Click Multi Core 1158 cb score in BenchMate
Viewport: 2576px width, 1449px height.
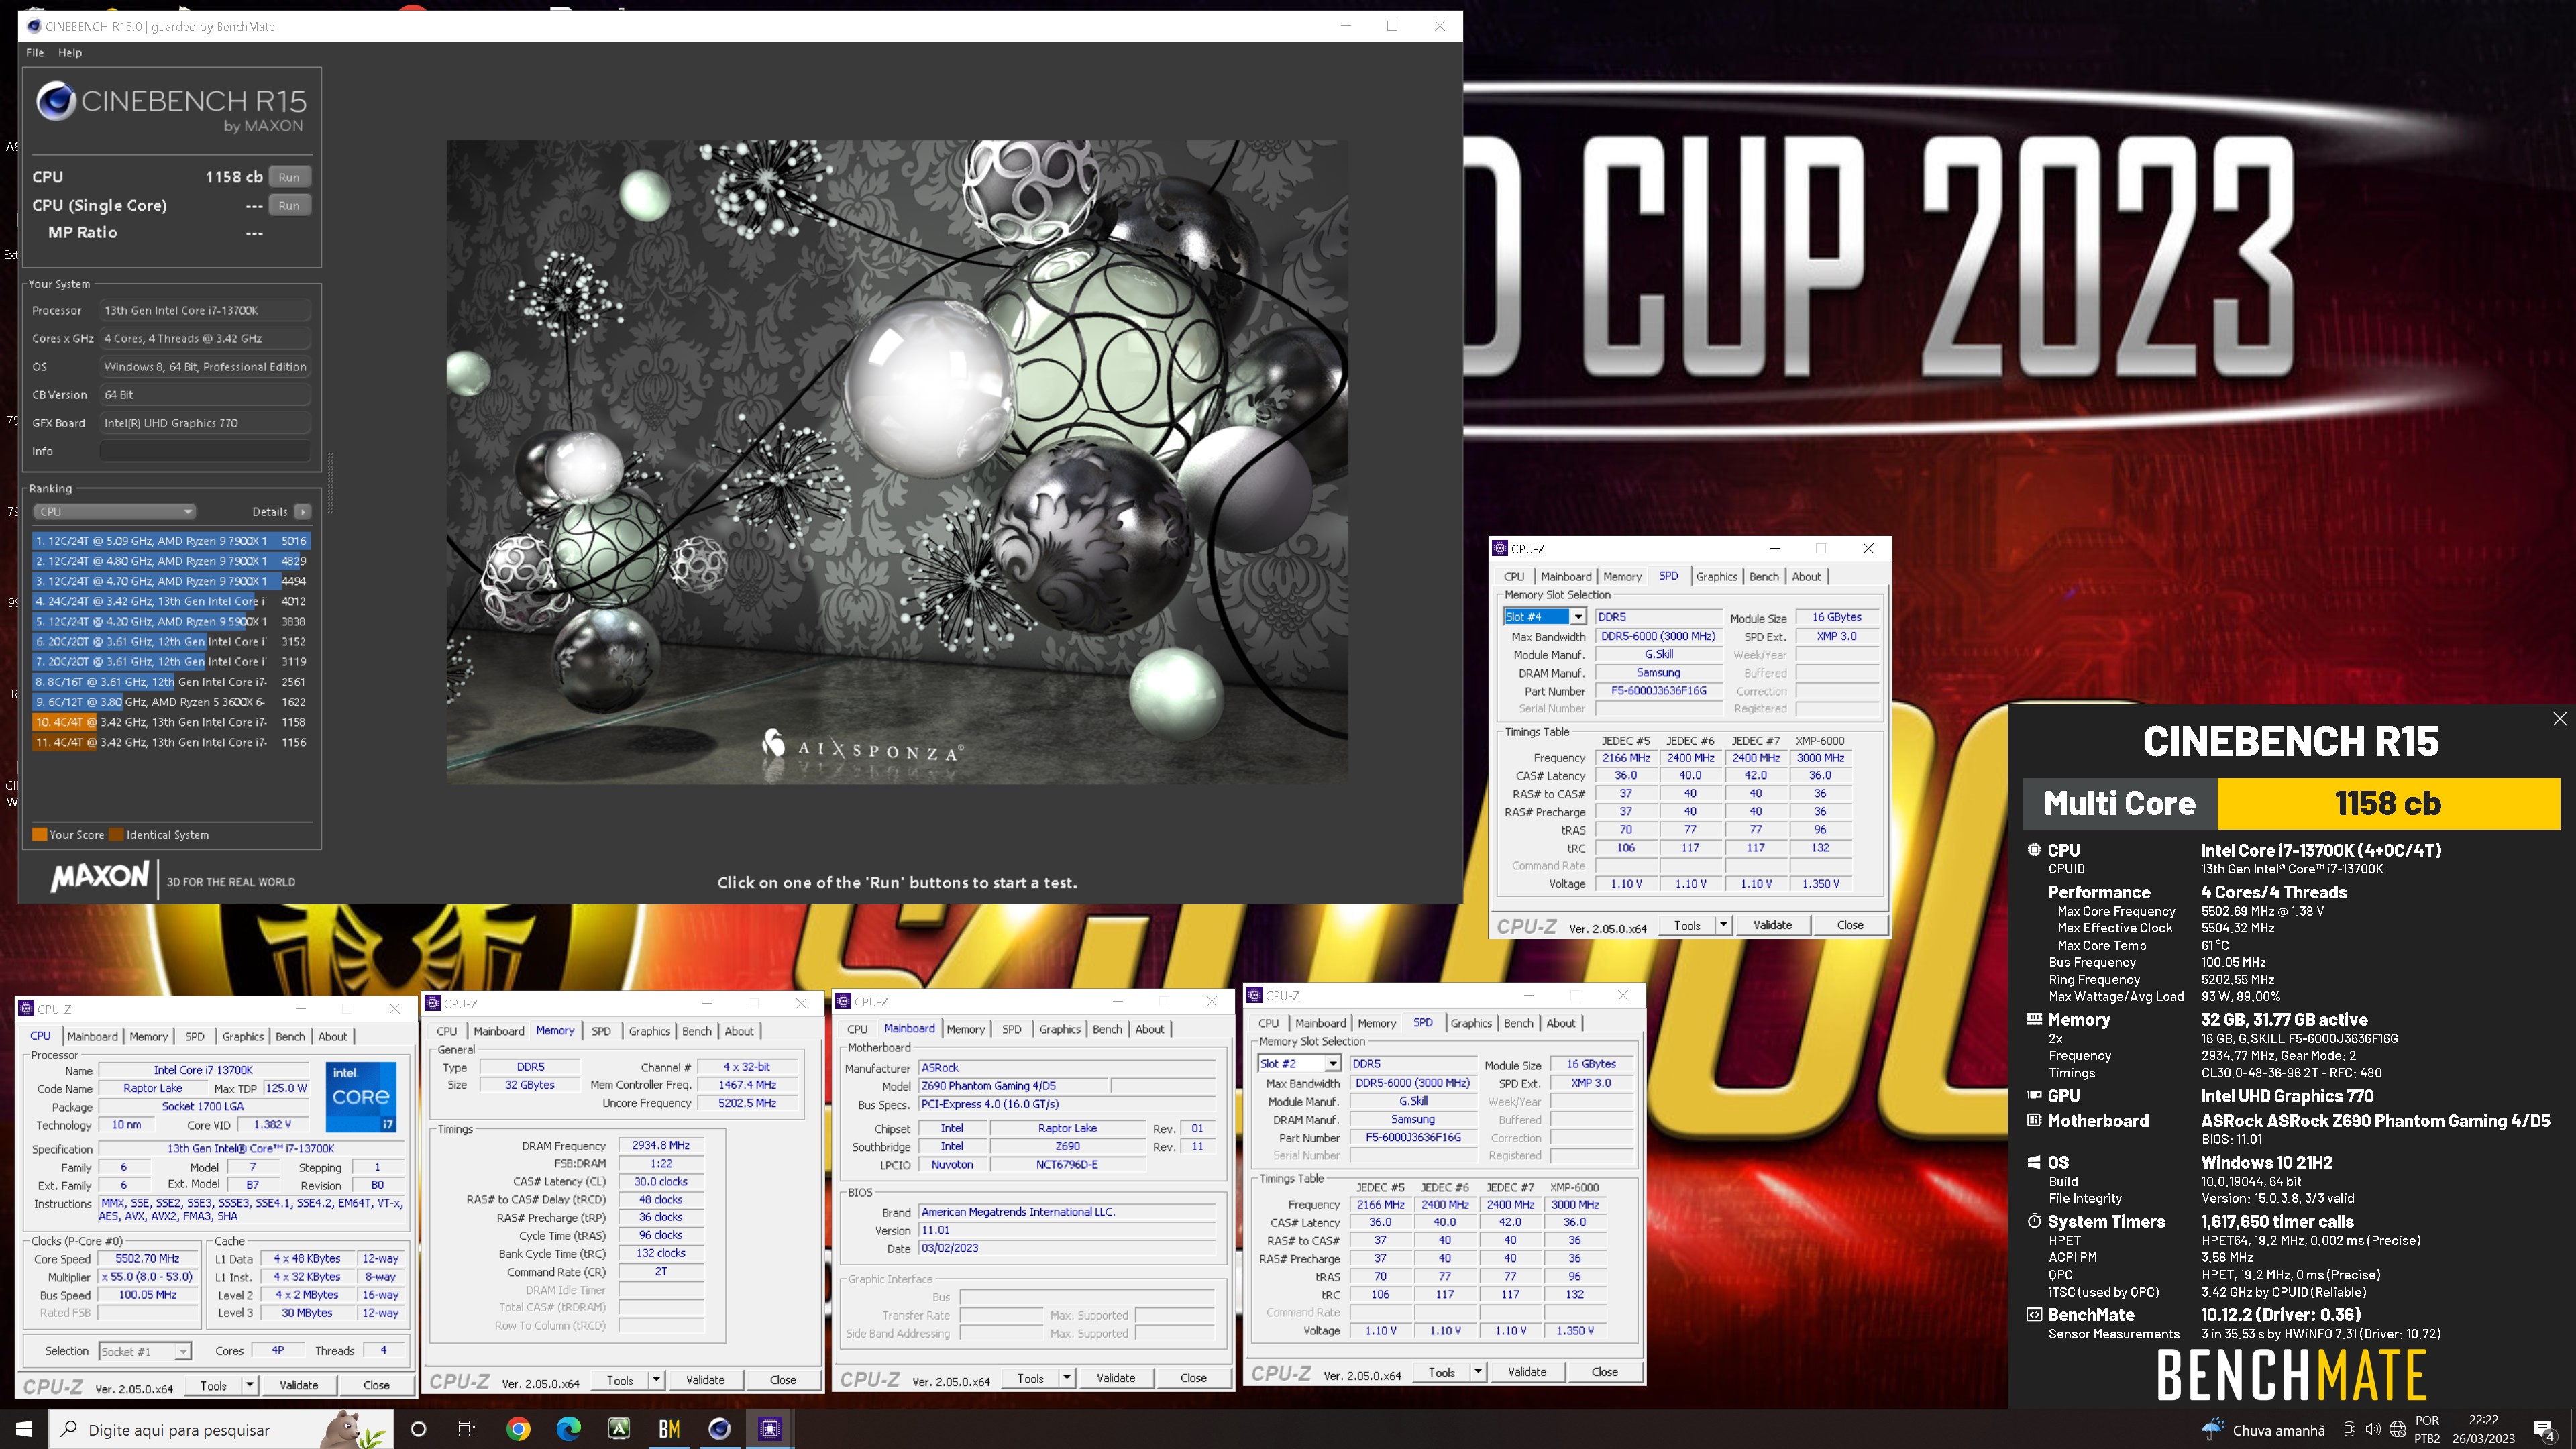click(x=2291, y=803)
